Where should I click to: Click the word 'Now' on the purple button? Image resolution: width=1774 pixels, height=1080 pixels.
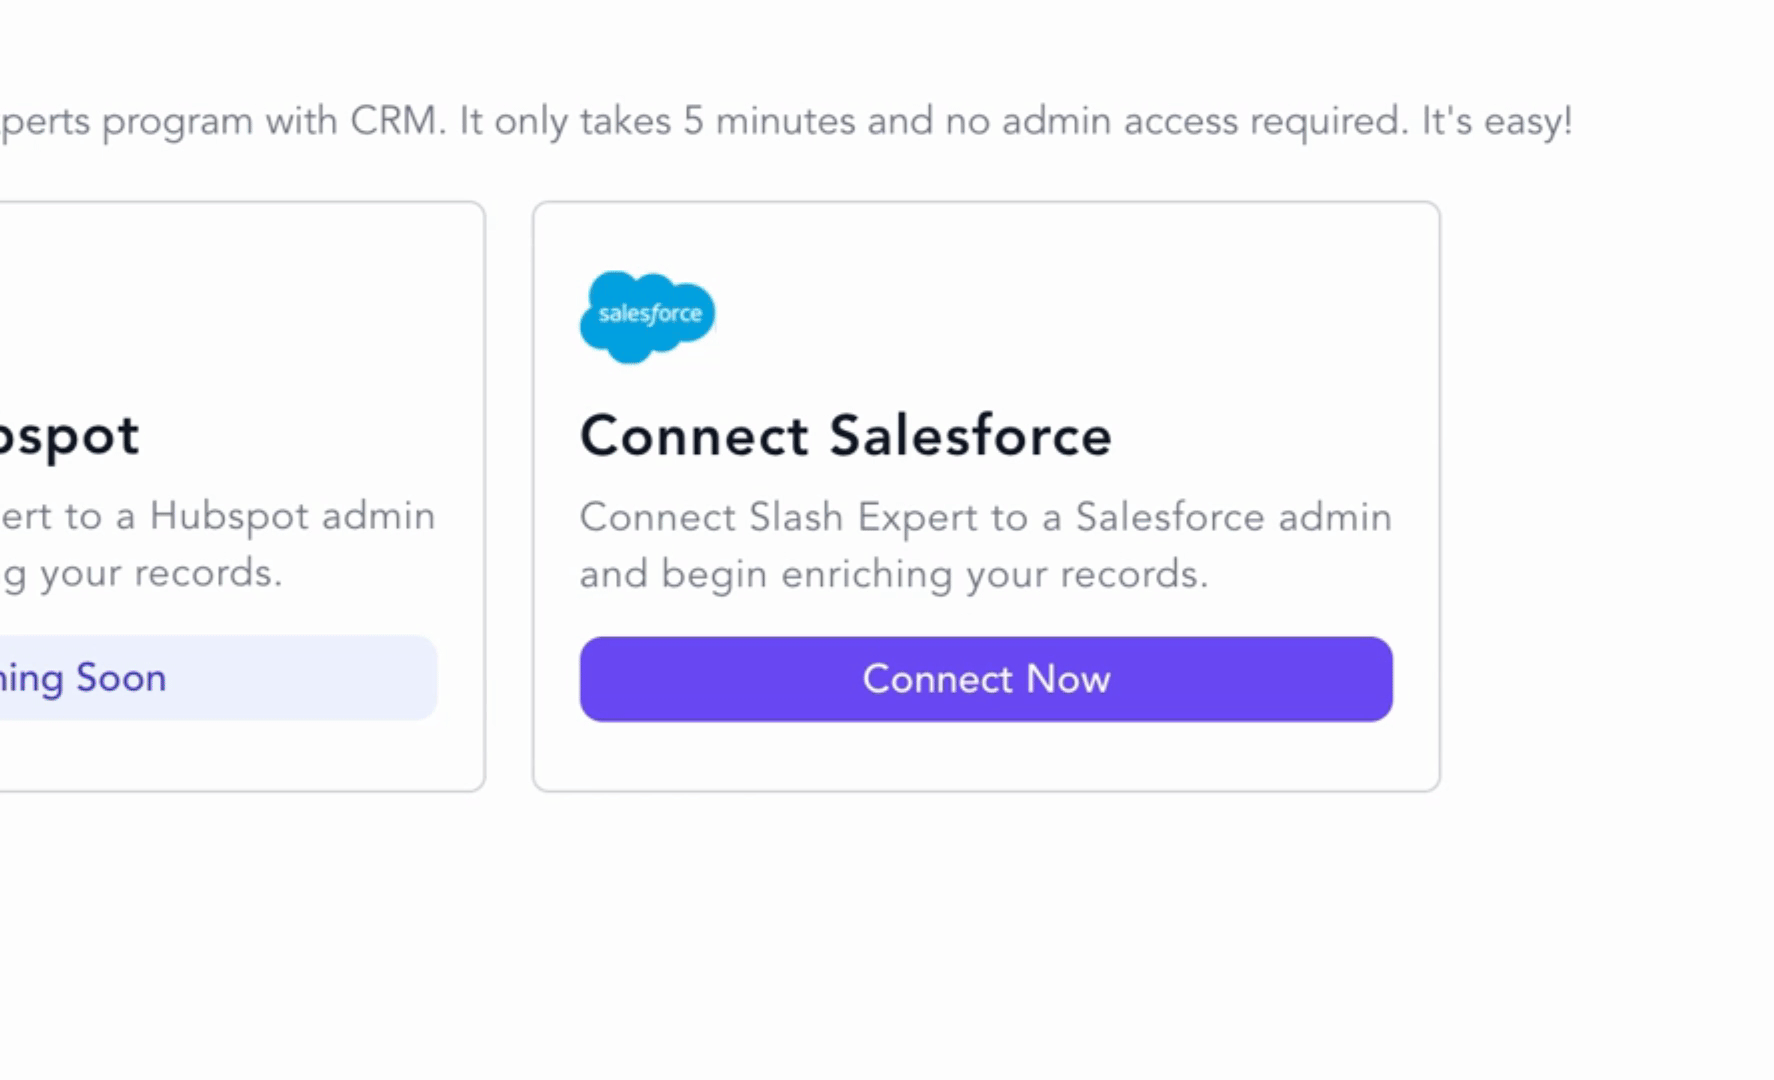click(1068, 679)
